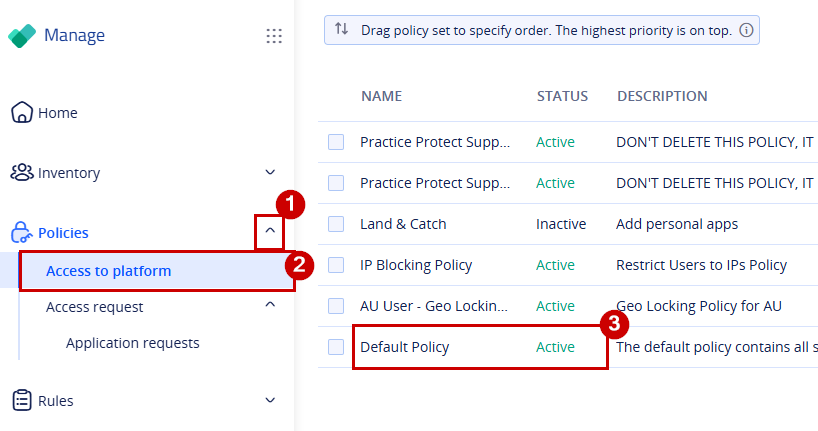
Task: Click the Rules clipboard icon
Action: pyautogui.click(x=22, y=400)
